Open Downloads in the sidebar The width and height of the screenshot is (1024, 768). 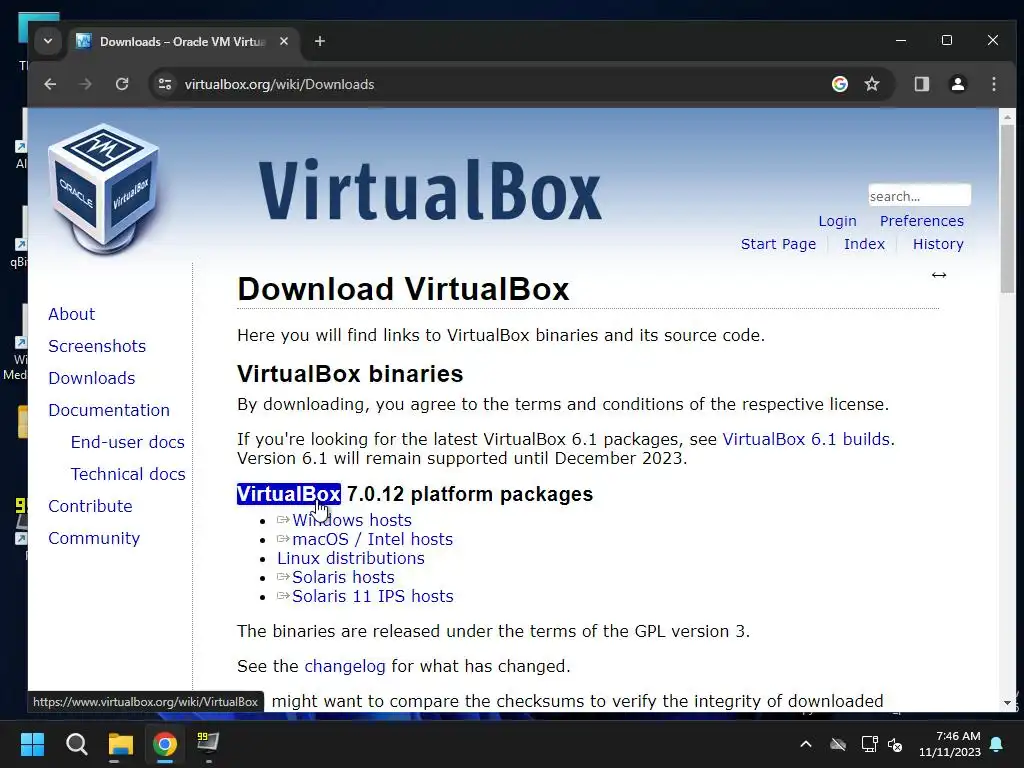point(91,378)
